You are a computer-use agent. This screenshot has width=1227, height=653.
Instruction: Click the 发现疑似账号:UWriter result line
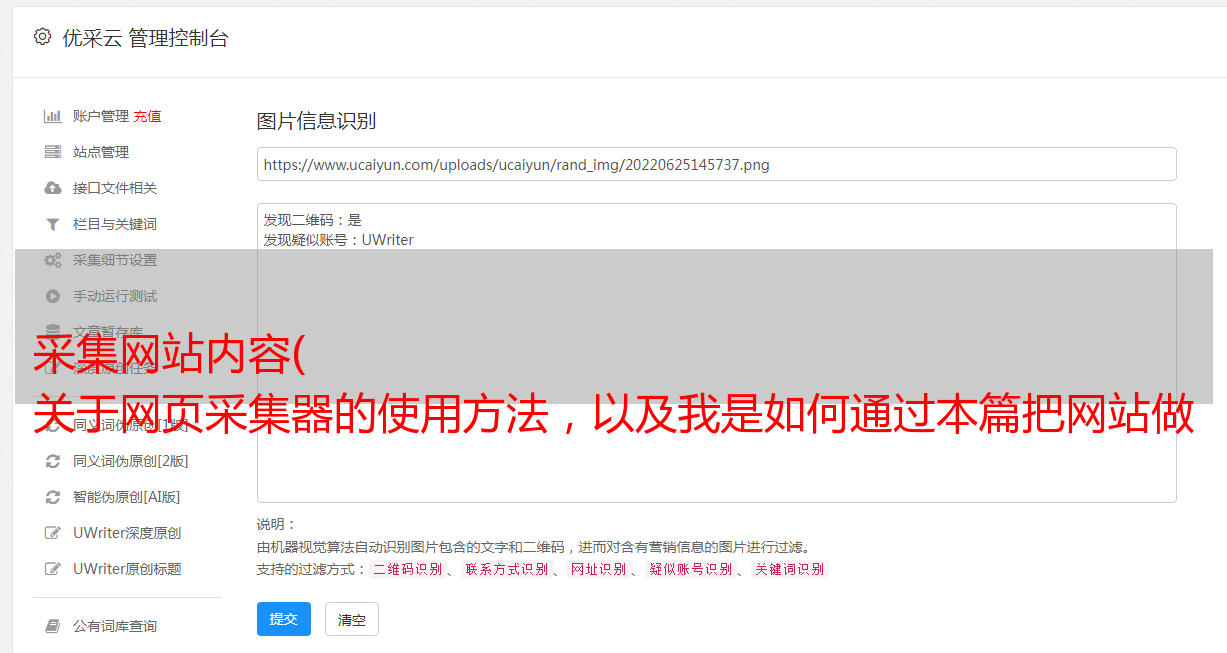tap(339, 240)
